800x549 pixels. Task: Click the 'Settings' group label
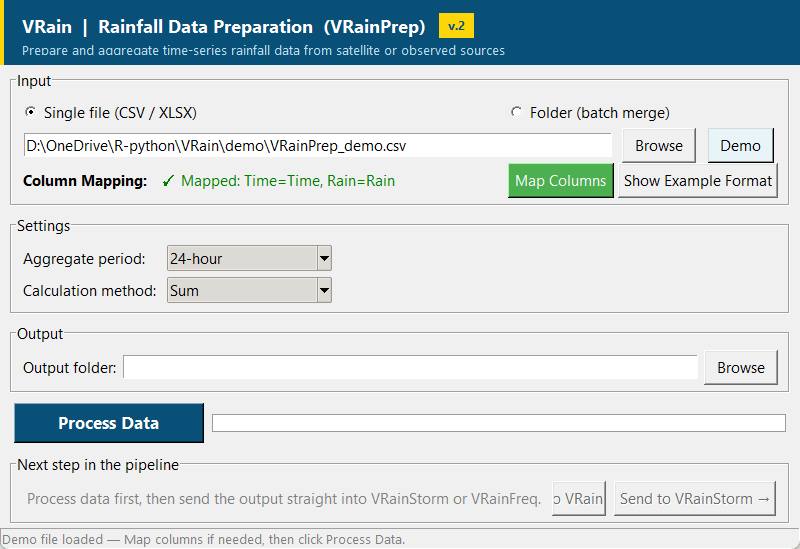click(43, 226)
